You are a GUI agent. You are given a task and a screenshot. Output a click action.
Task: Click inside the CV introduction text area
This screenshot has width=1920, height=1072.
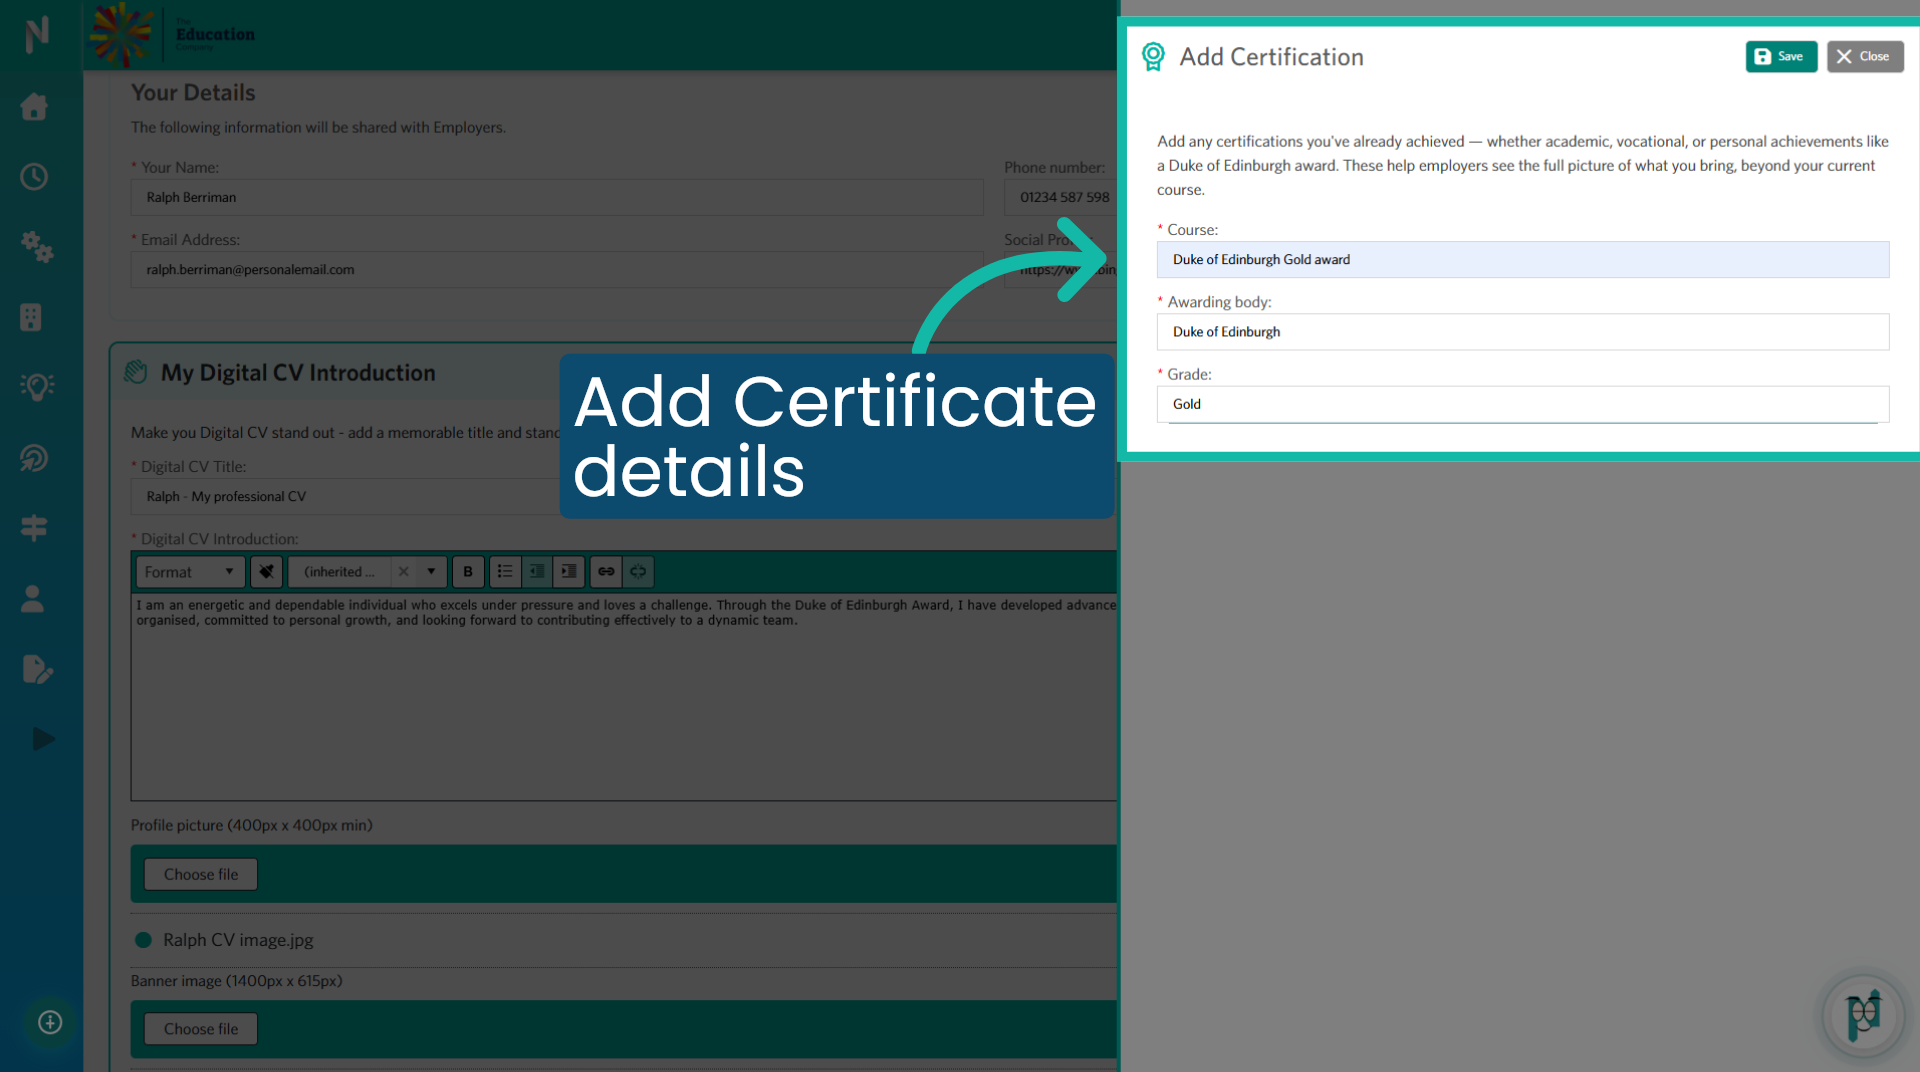point(624,696)
